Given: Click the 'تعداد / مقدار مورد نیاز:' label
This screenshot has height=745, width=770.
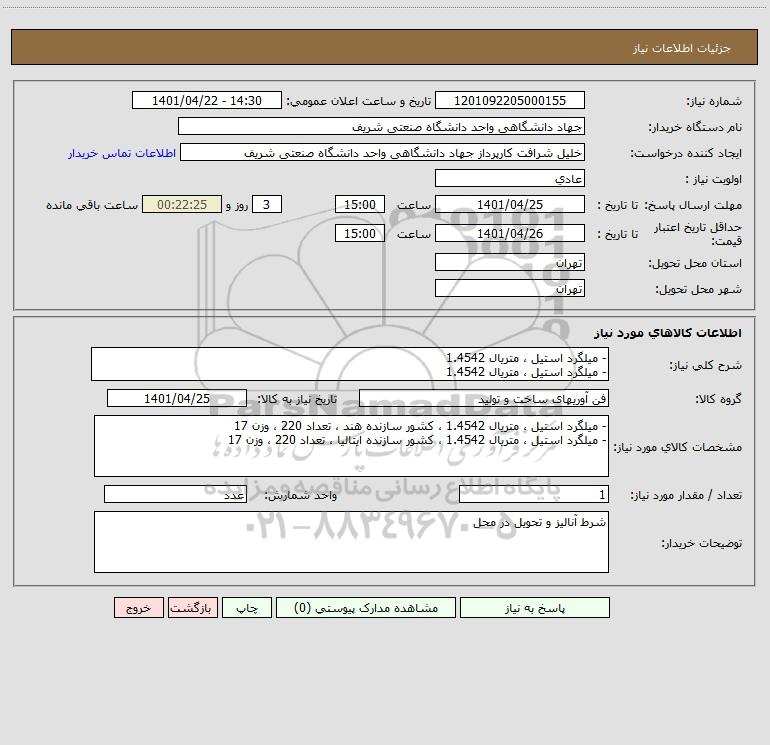Looking at the screenshot, I should pyautogui.click(x=686, y=495).
